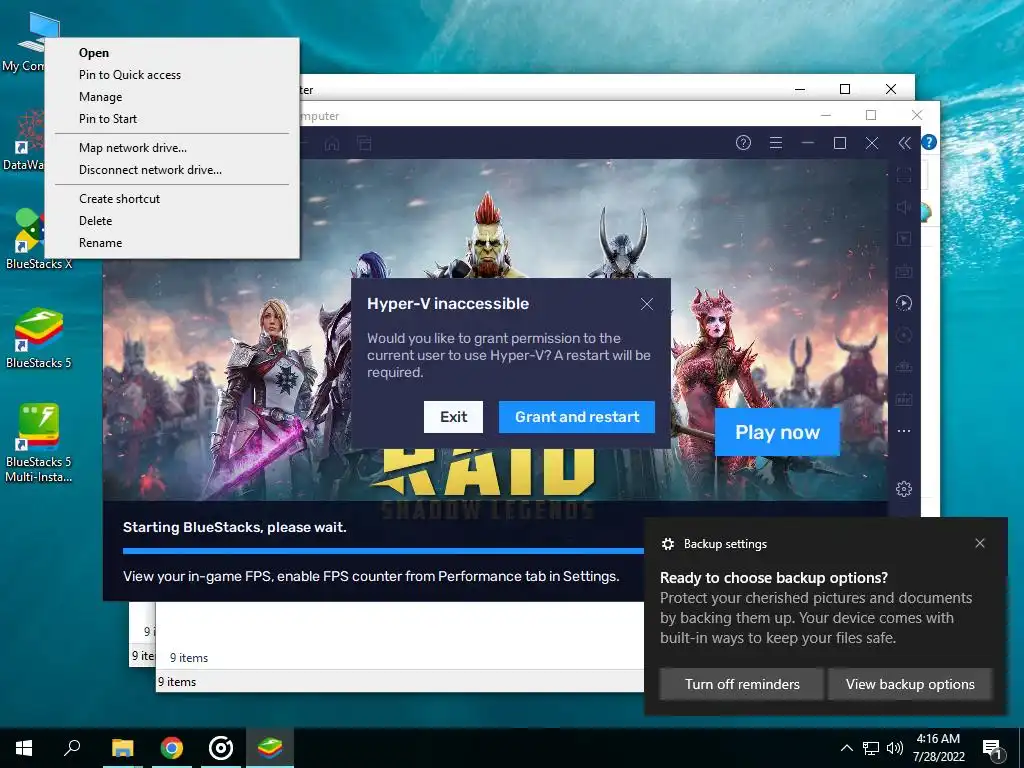Screen dimensions: 1024x768
Task: Click View backup options button
Action: click(910, 684)
